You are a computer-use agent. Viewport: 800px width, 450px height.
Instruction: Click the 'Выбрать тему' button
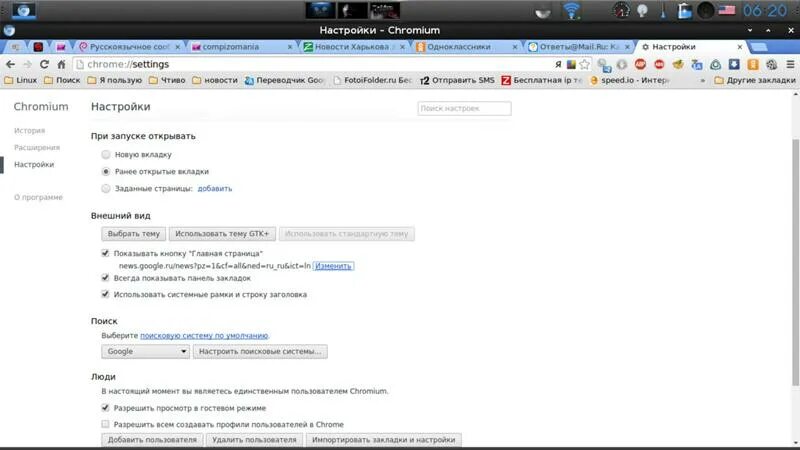[134, 234]
